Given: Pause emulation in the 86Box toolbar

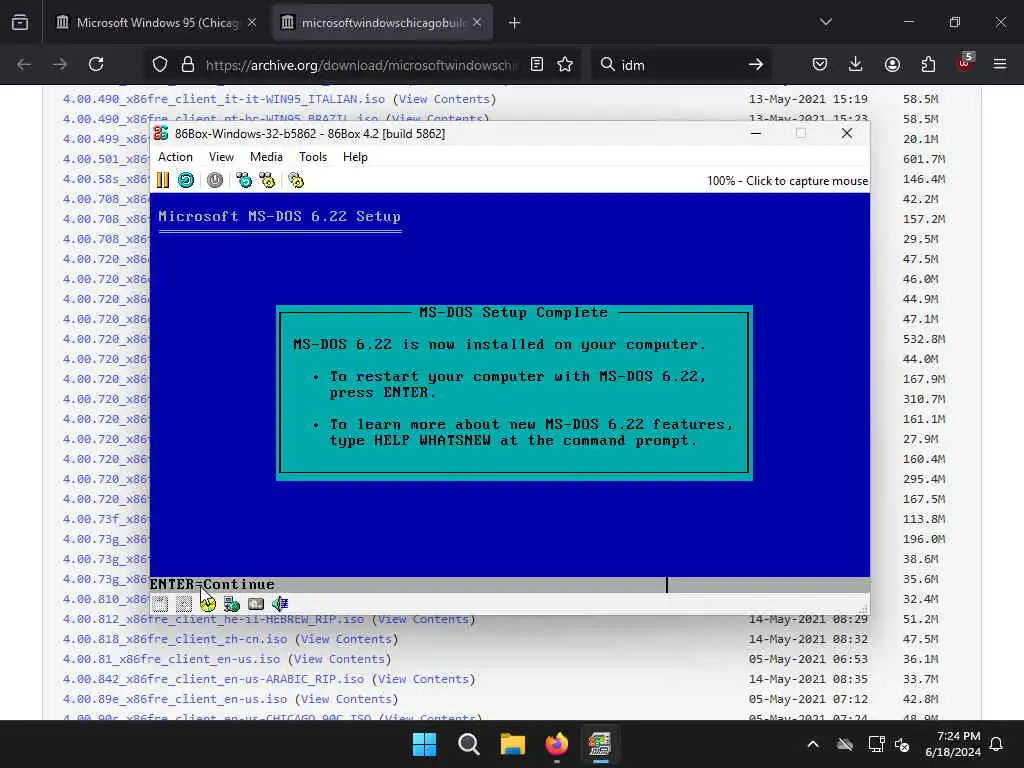Looking at the screenshot, I should [x=163, y=180].
